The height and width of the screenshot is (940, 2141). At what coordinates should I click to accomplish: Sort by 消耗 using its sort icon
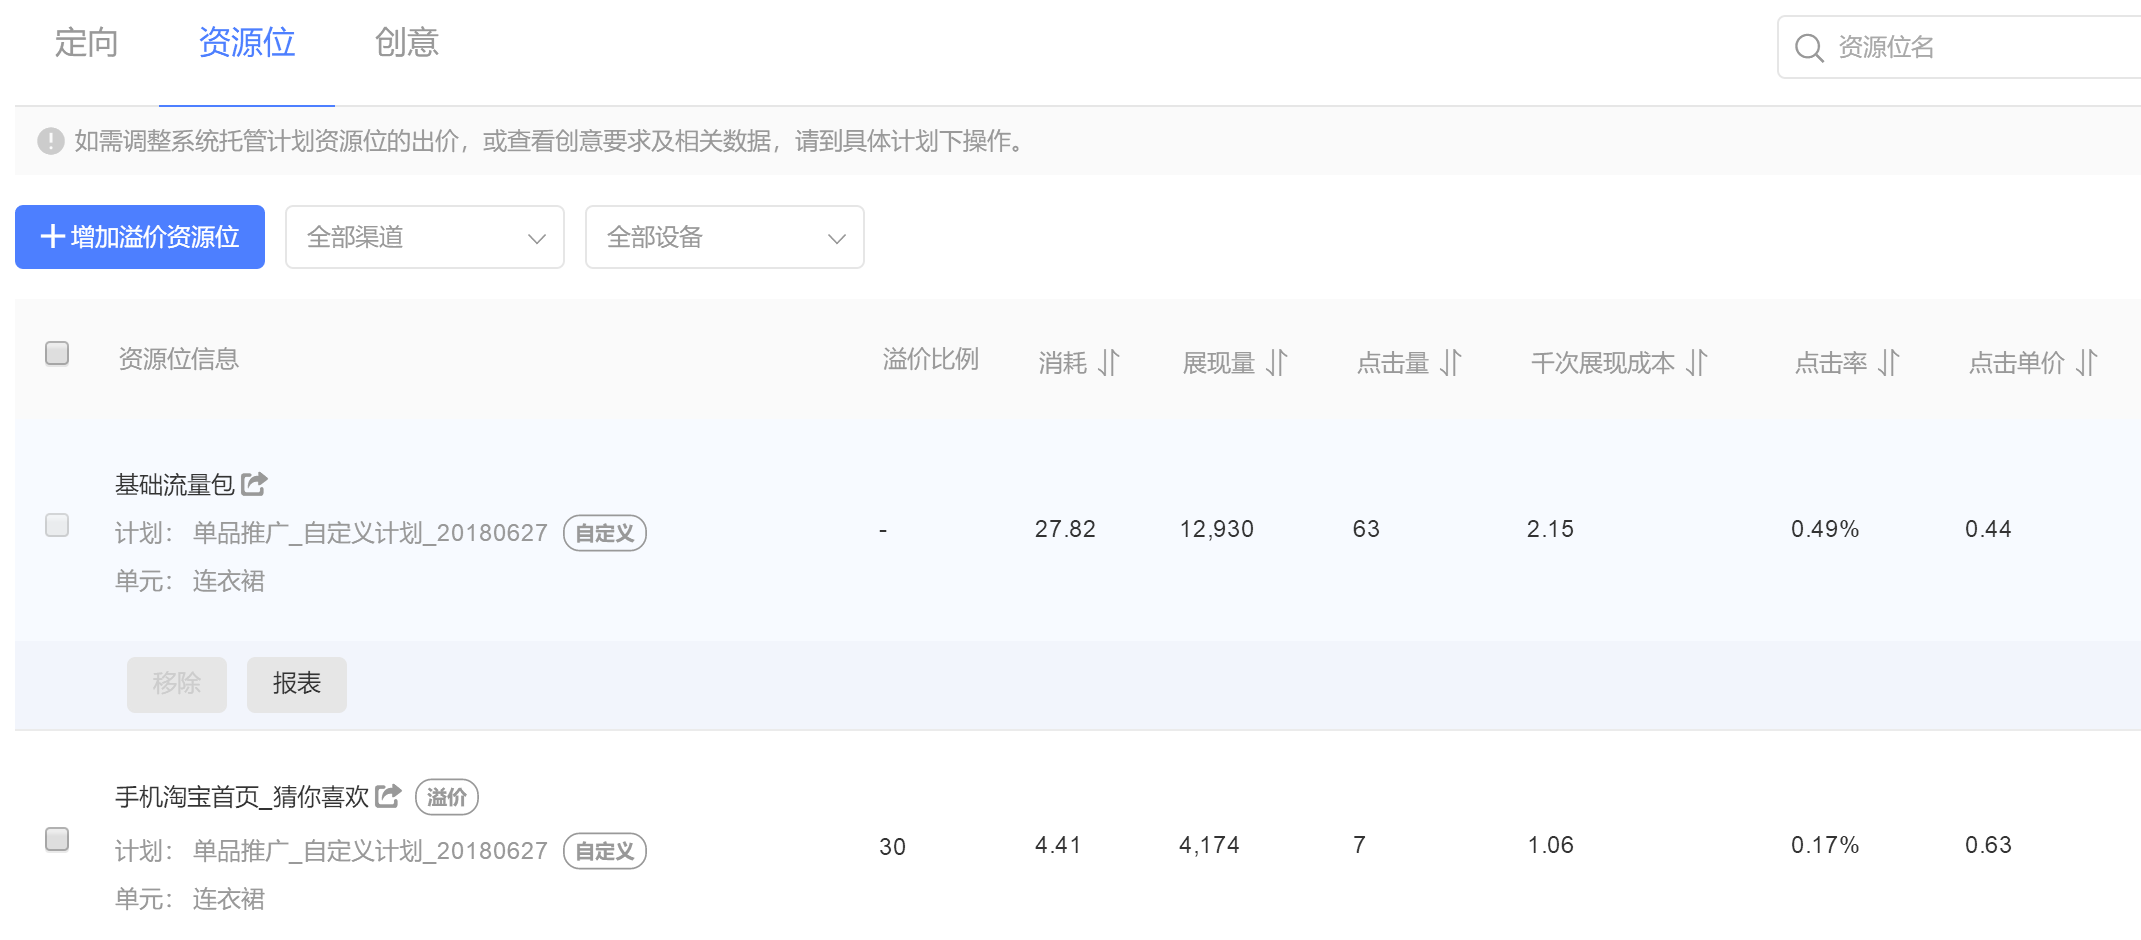tap(1108, 362)
